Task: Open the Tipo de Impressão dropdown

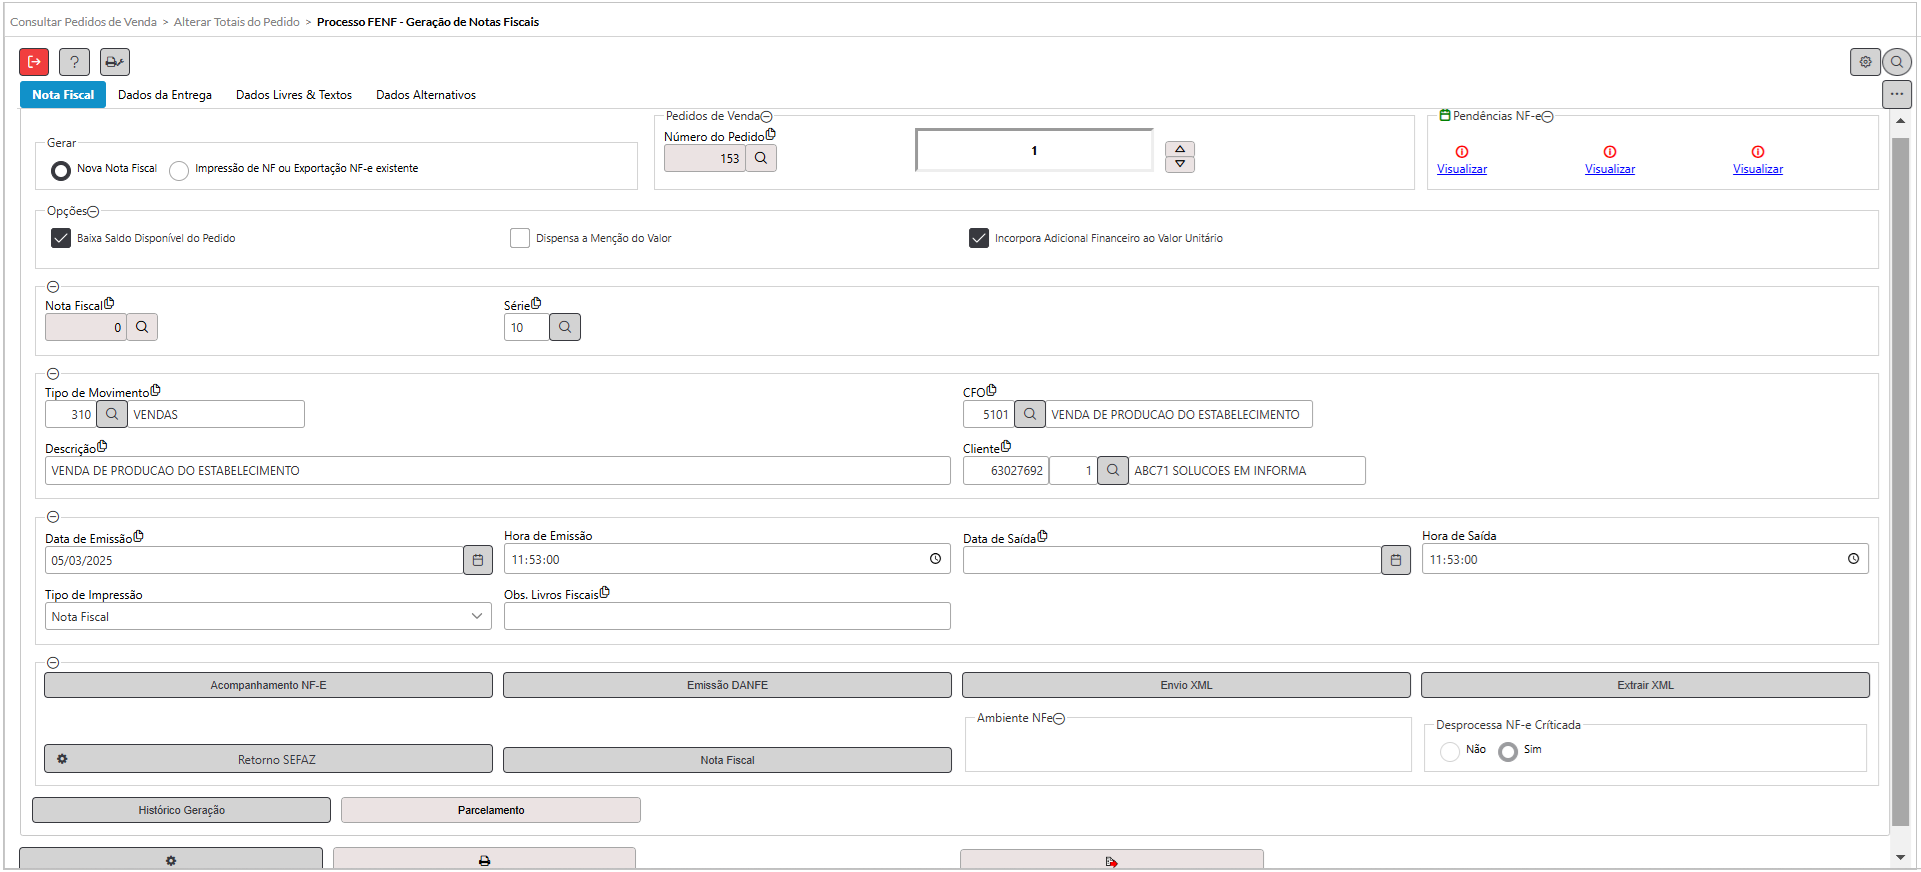Action: [268, 616]
